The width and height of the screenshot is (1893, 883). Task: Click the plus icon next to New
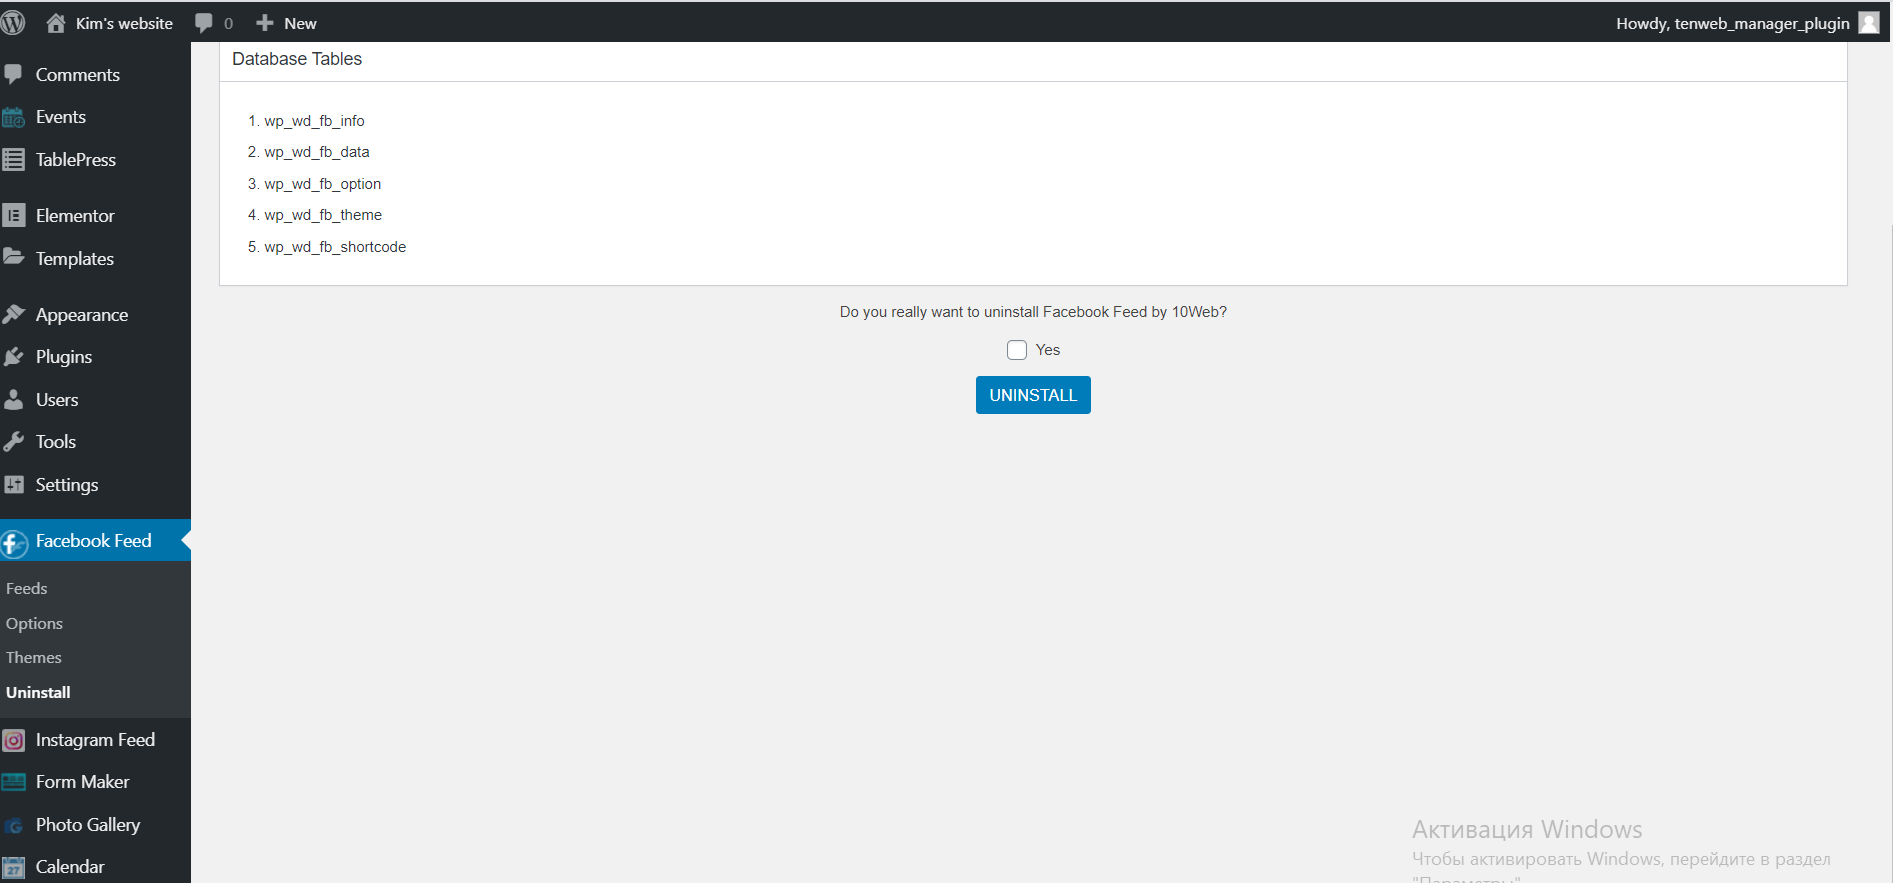tap(265, 23)
